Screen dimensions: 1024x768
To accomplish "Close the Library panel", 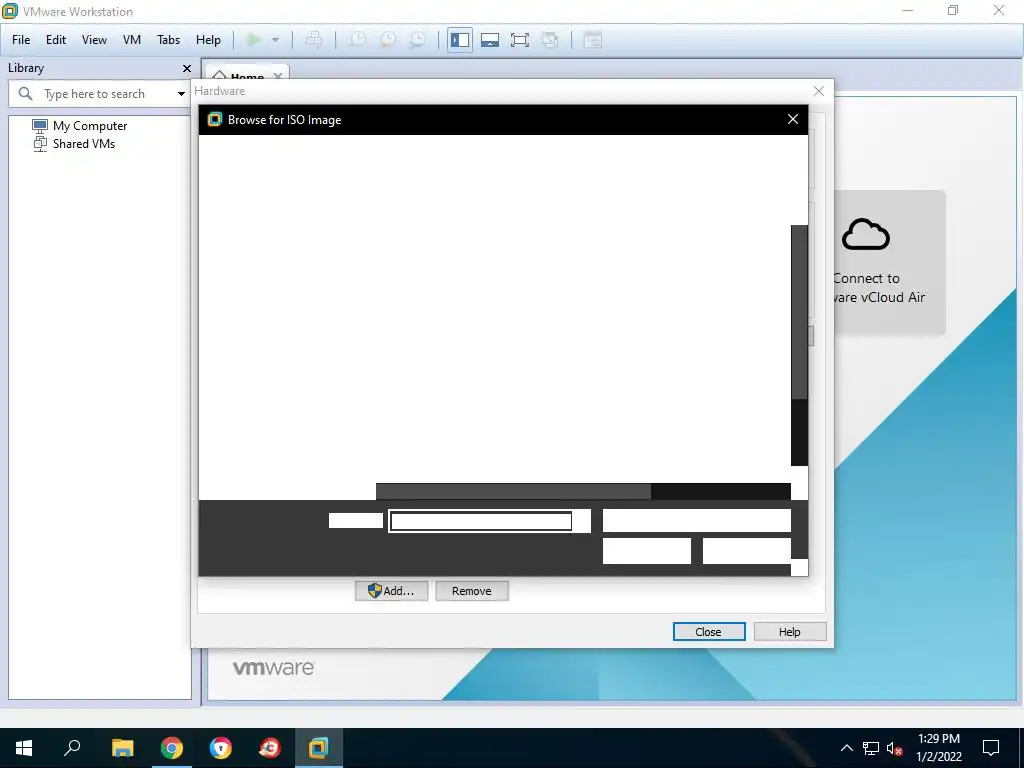I will tap(187, 68).
